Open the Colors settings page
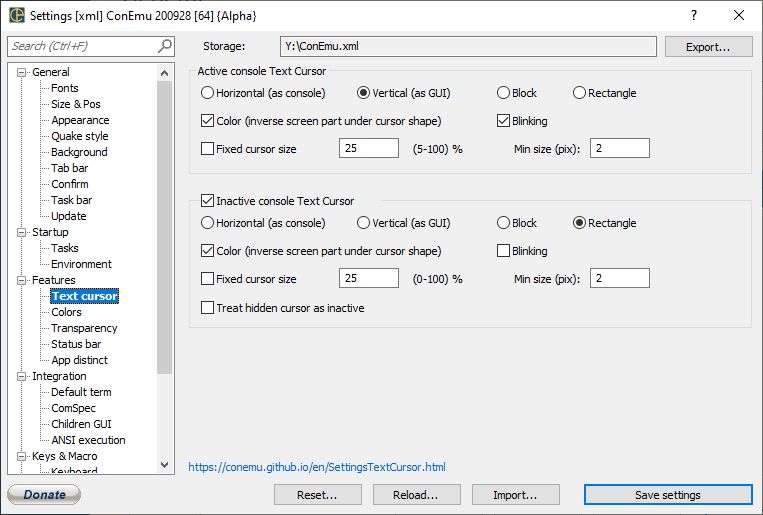 click(66, 312)
